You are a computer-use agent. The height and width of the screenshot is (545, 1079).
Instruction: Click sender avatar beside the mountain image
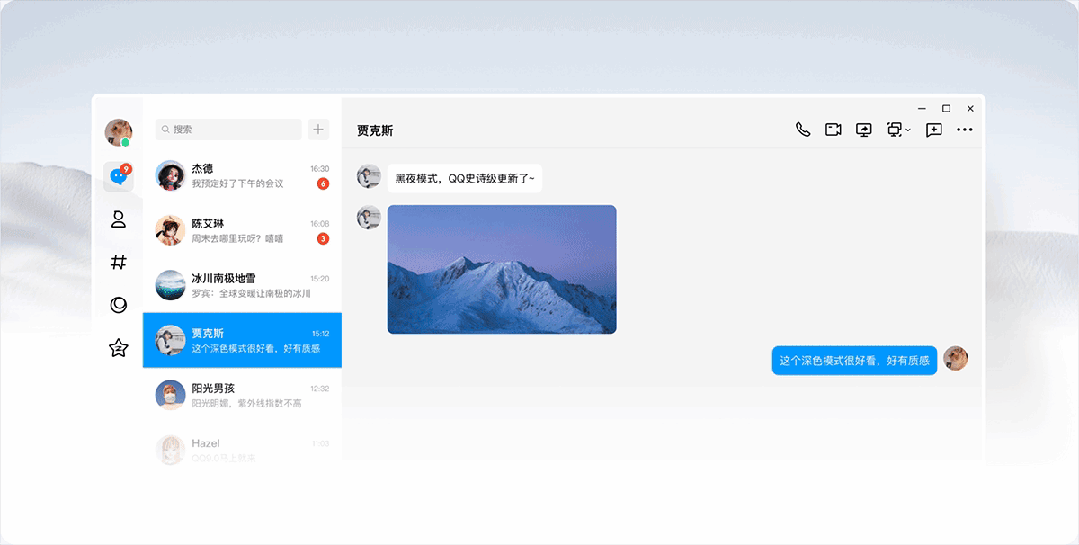[x=369, y=217]
